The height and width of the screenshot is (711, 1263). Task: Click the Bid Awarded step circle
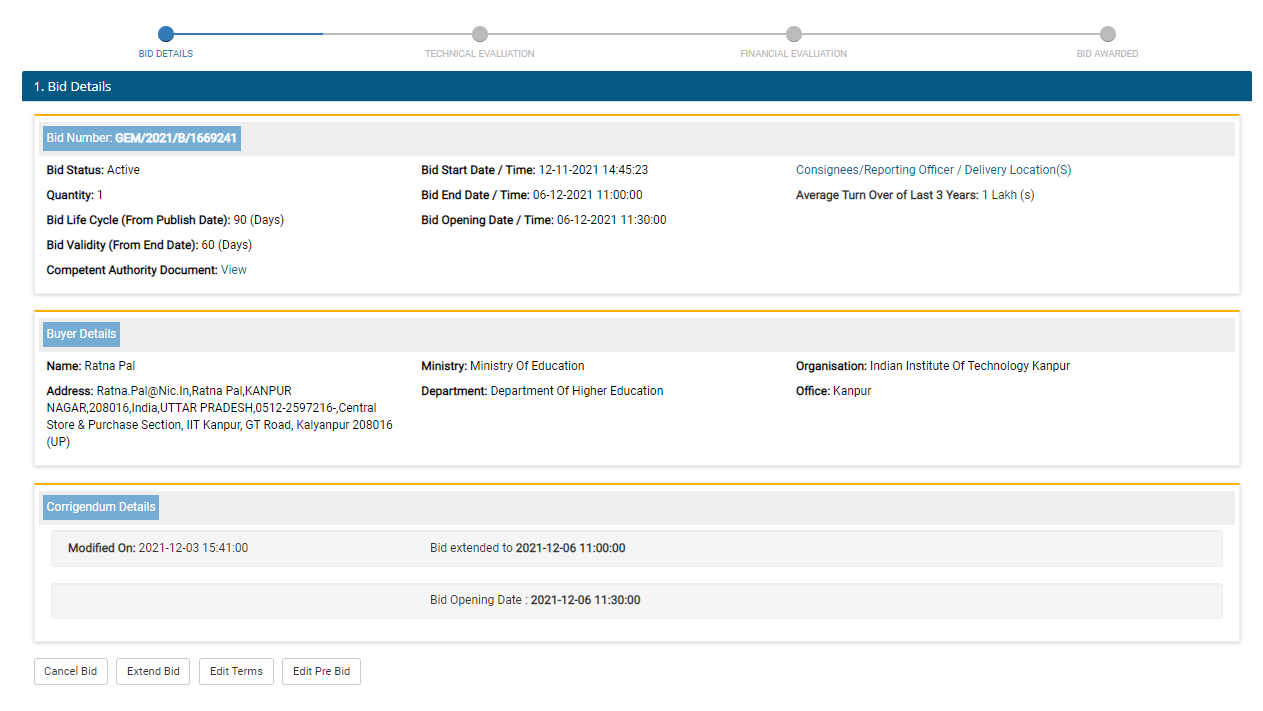click(1107, 34)
